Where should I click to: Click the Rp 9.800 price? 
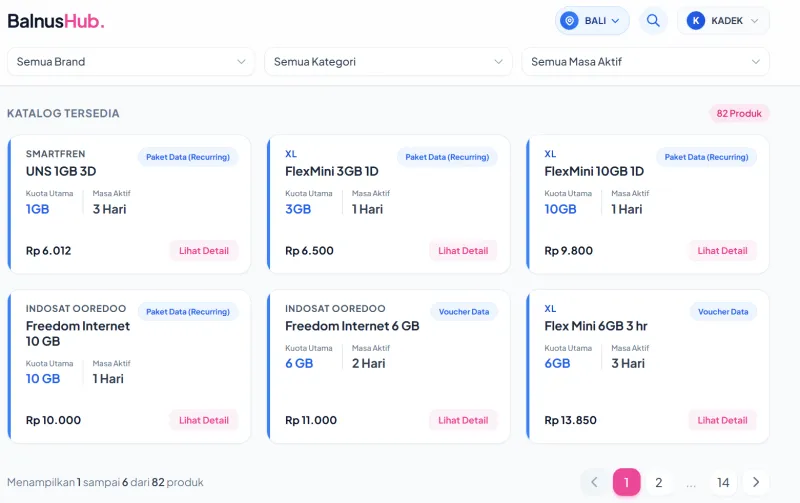point(568,251)
